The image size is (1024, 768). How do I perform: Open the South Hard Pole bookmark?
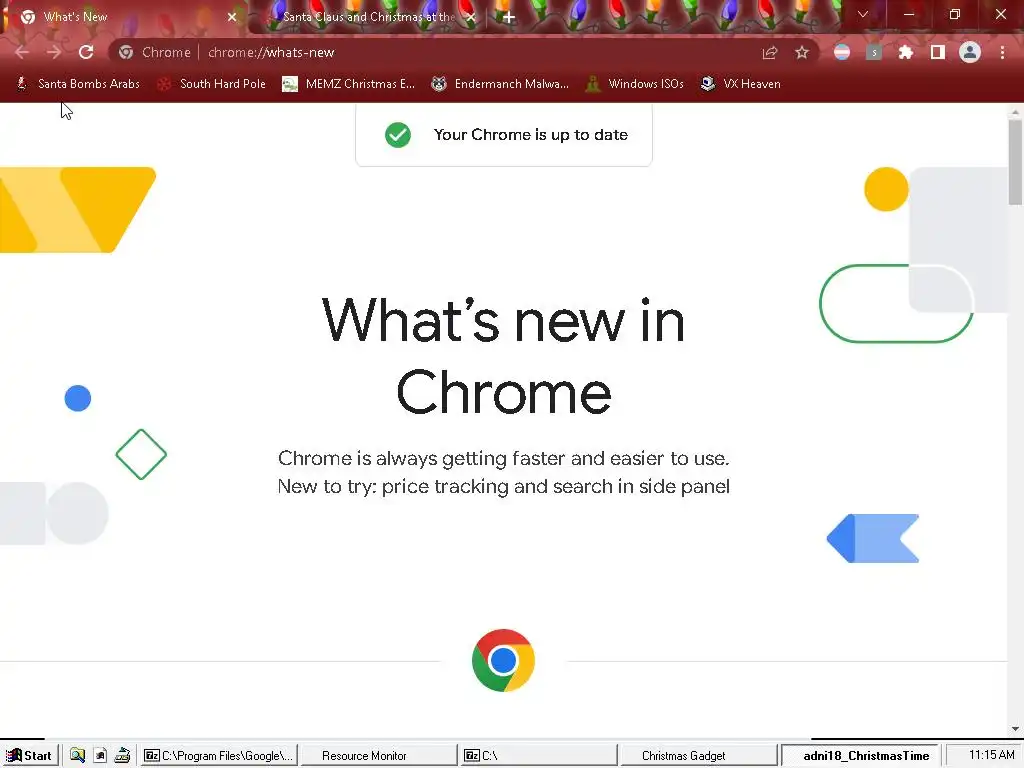(212, 84)
